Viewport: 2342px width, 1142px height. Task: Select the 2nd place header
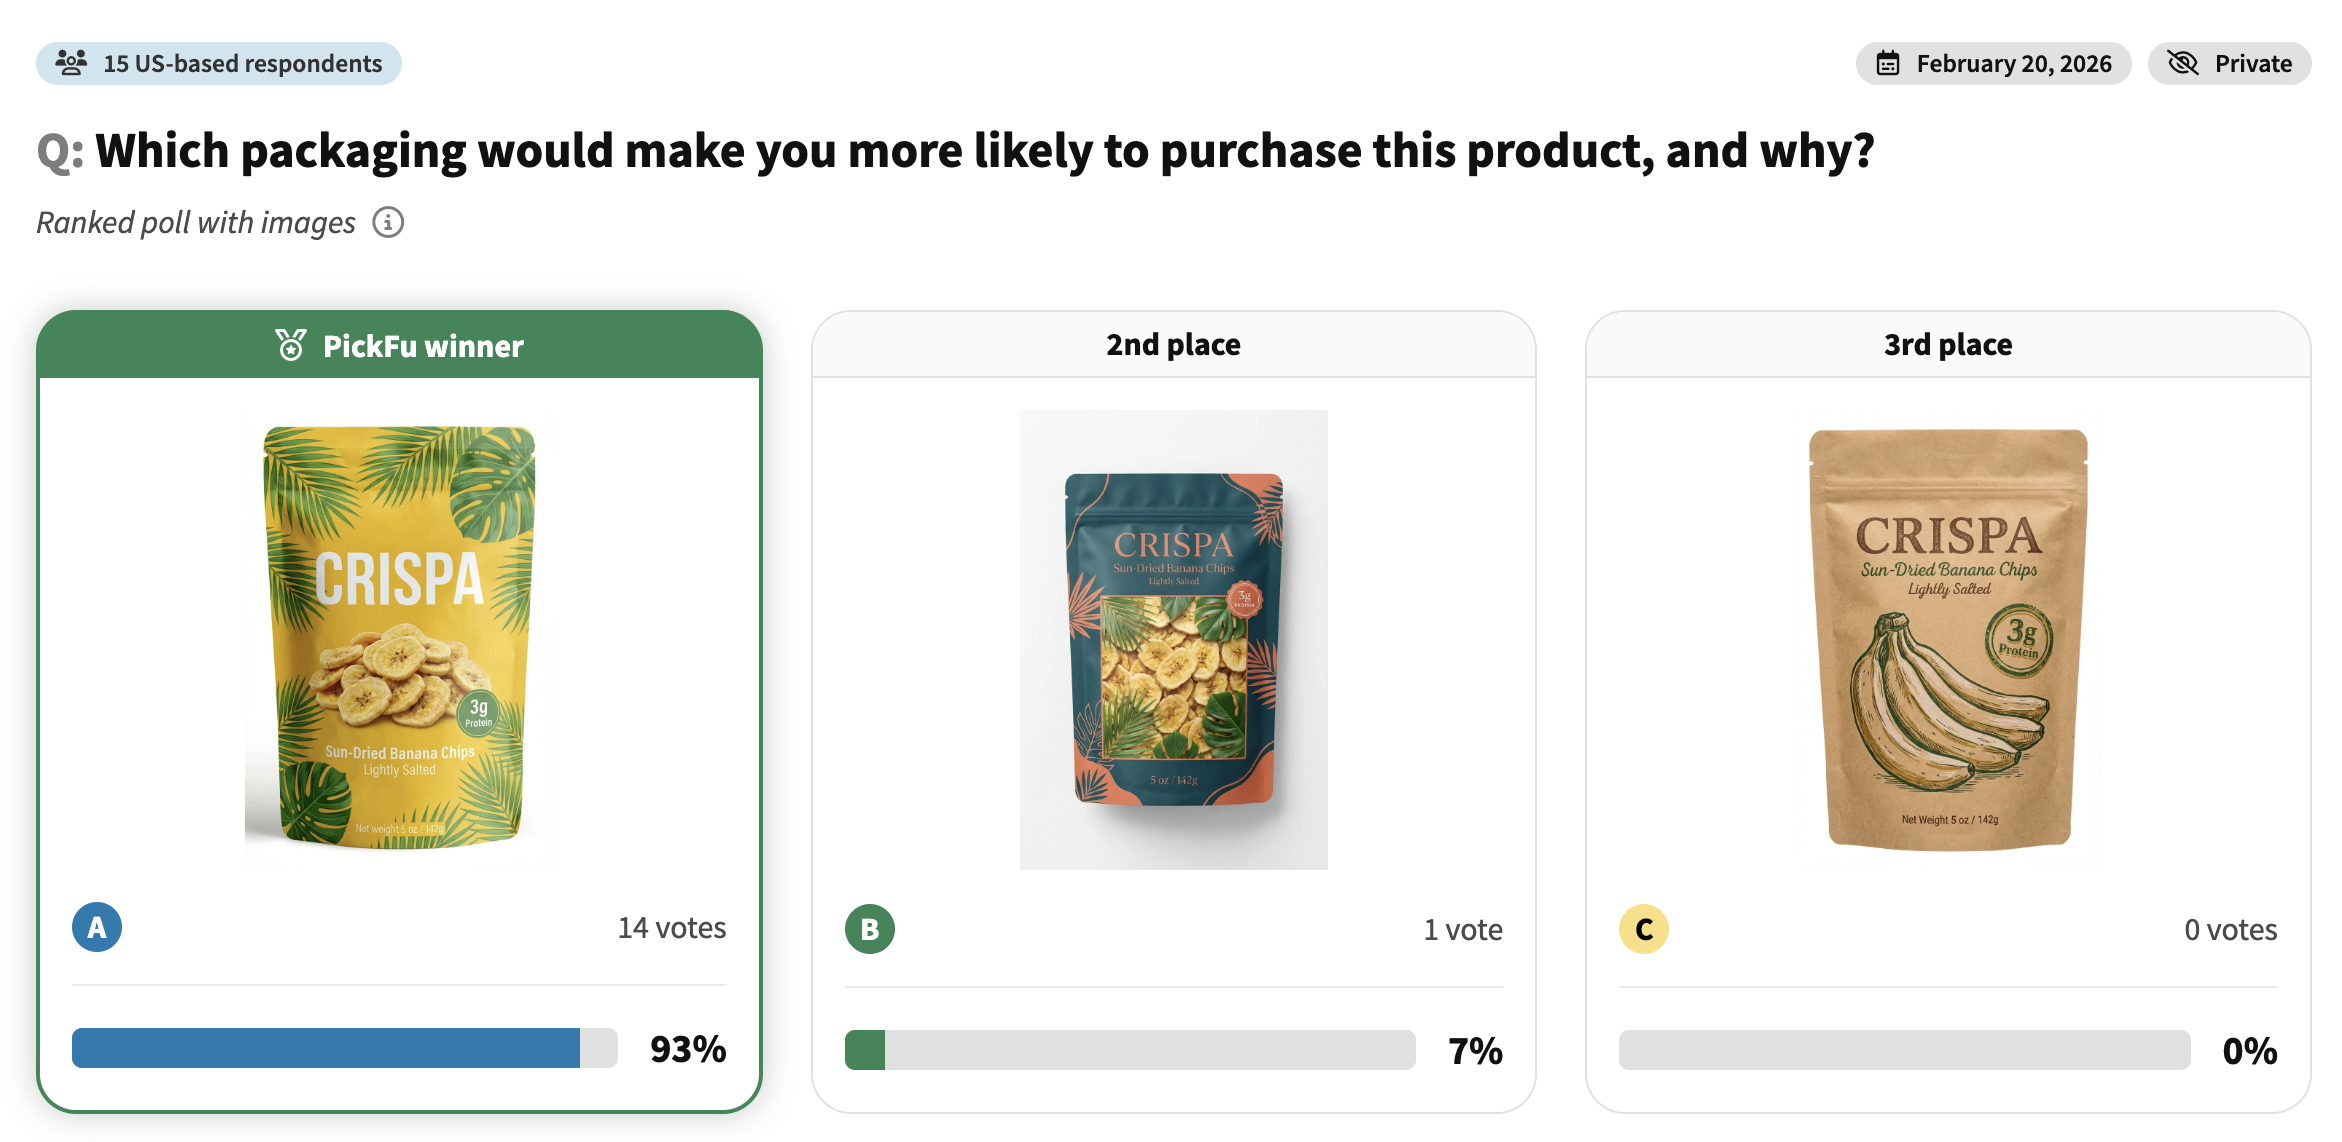(x=1173, y=345)
